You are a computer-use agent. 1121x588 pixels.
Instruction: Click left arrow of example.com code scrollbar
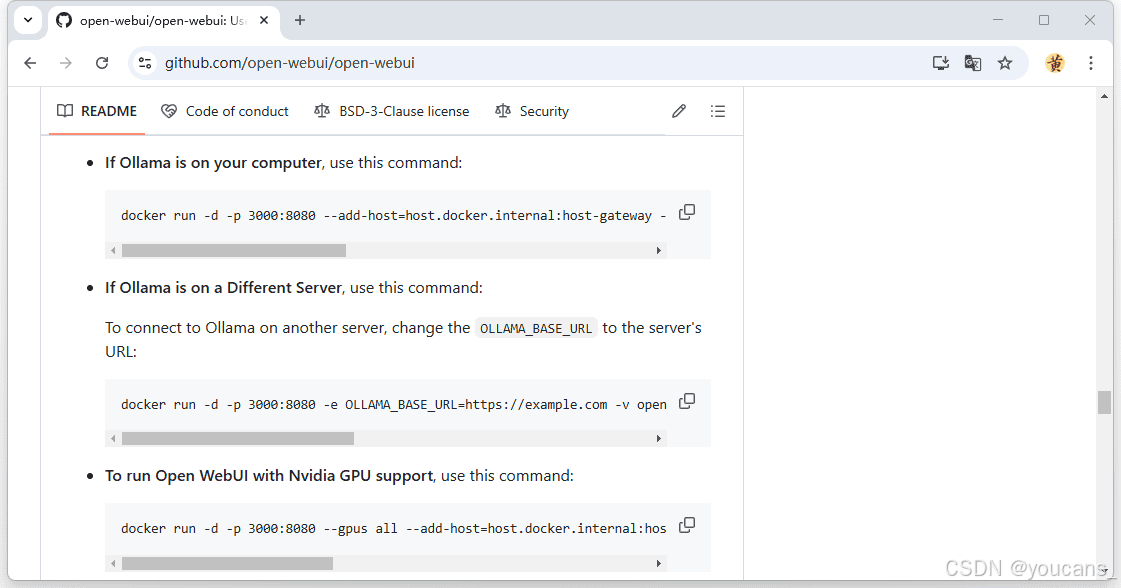[x=113, y=438]
